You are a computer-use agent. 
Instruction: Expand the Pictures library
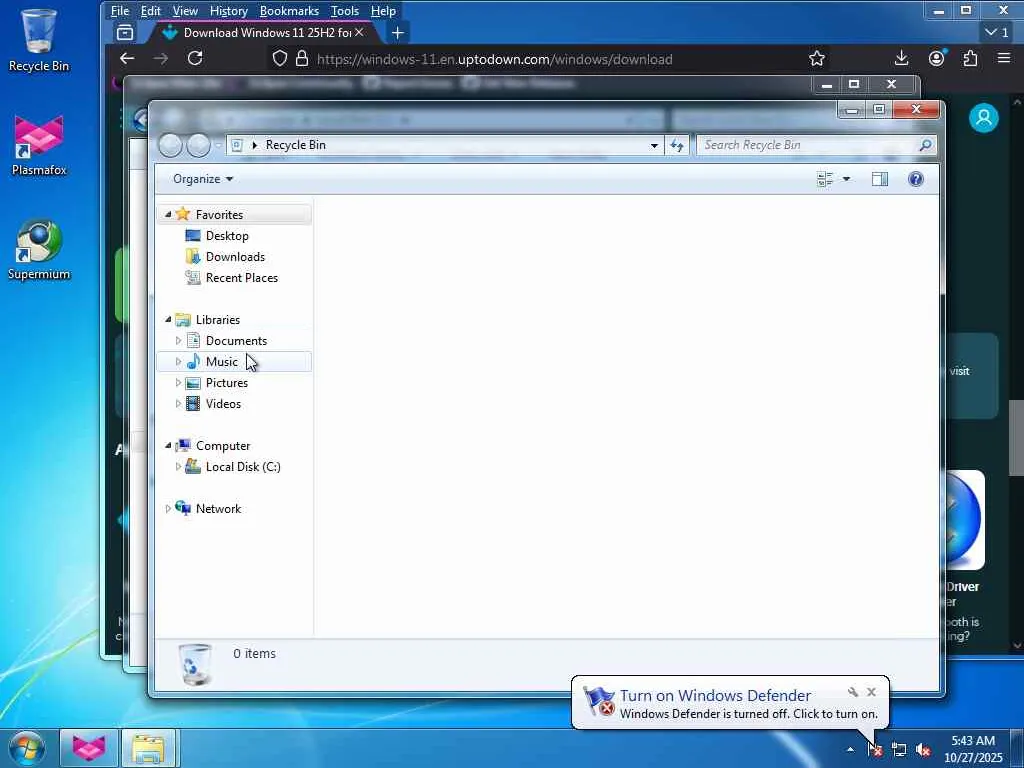point(178,383)
